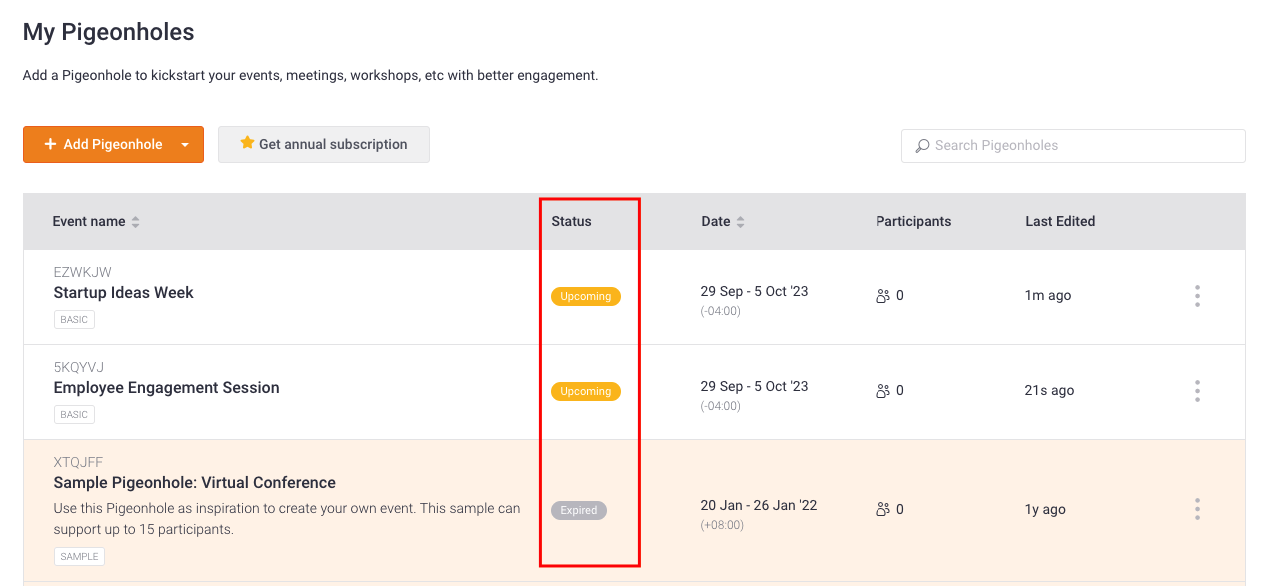Screen dimensions: 1269x586
Task: Click participants icon in Employee Engagement Session row
Action: 883,391
